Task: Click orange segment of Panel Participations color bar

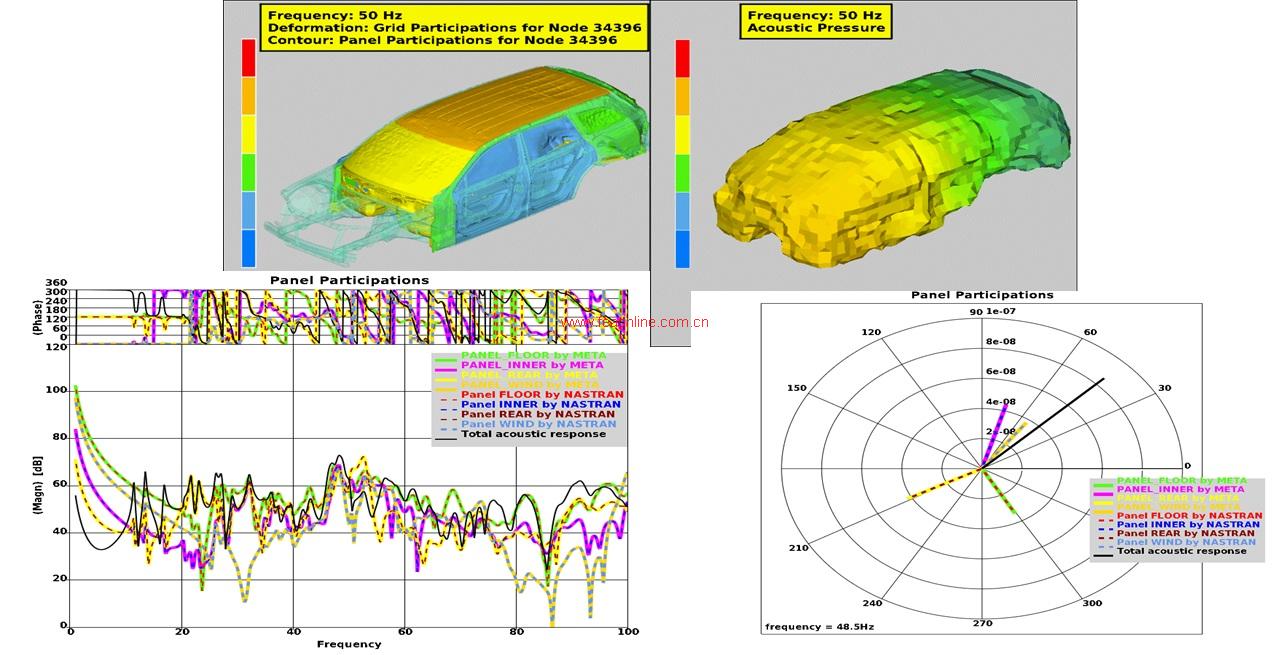Action: [x=248, y=96]
